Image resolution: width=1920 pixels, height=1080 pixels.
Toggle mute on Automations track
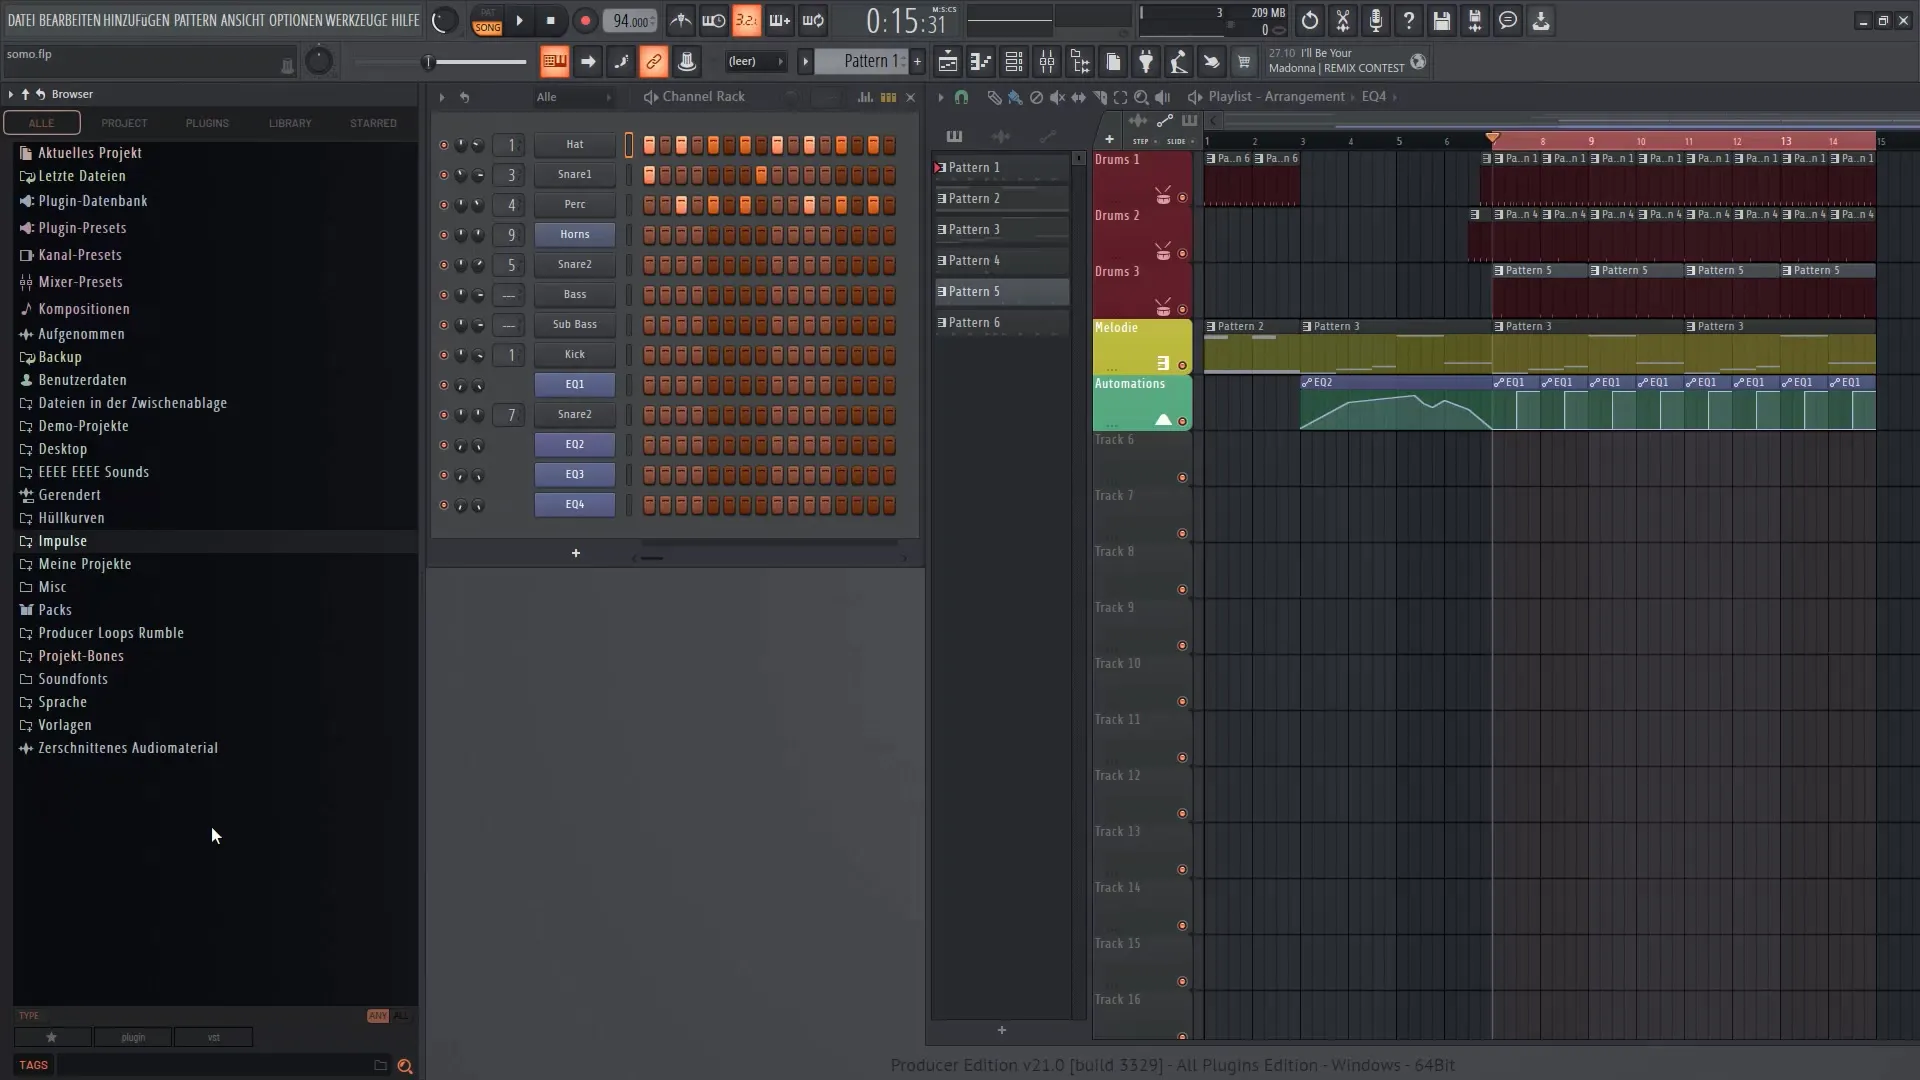coord(1183,421)
